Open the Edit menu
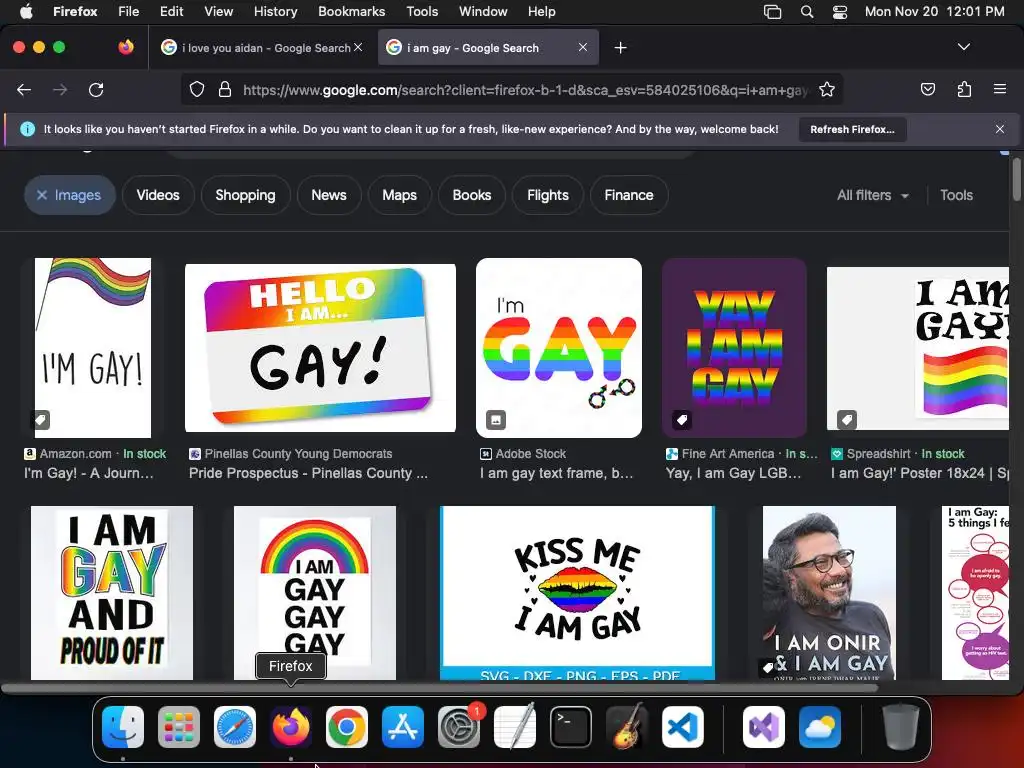This screenshot has height=768, width=1024. pyautogui.click(x=172, y=11)
